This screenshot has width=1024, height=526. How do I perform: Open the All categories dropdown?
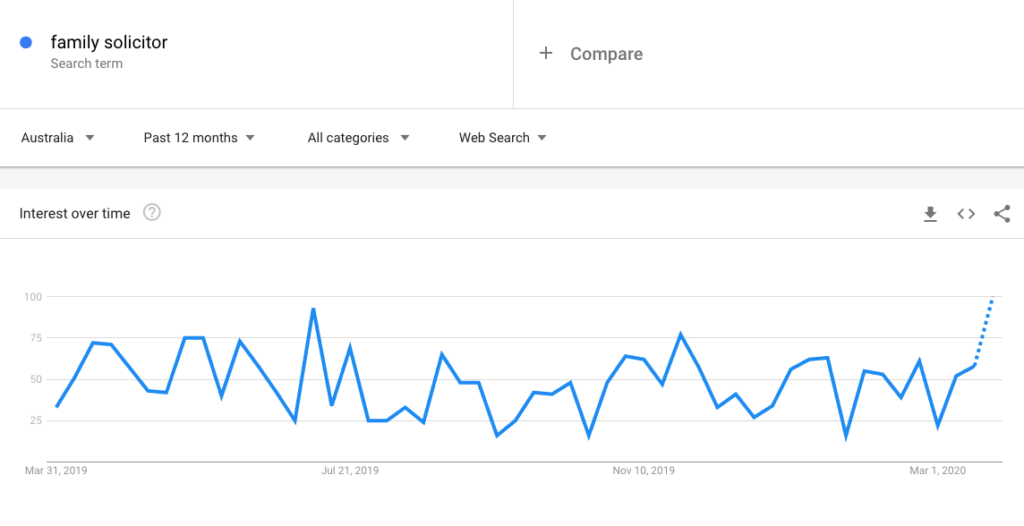(359, 138)
